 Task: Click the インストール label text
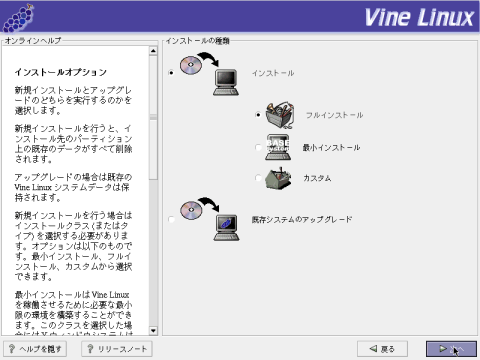pos(273,73)
